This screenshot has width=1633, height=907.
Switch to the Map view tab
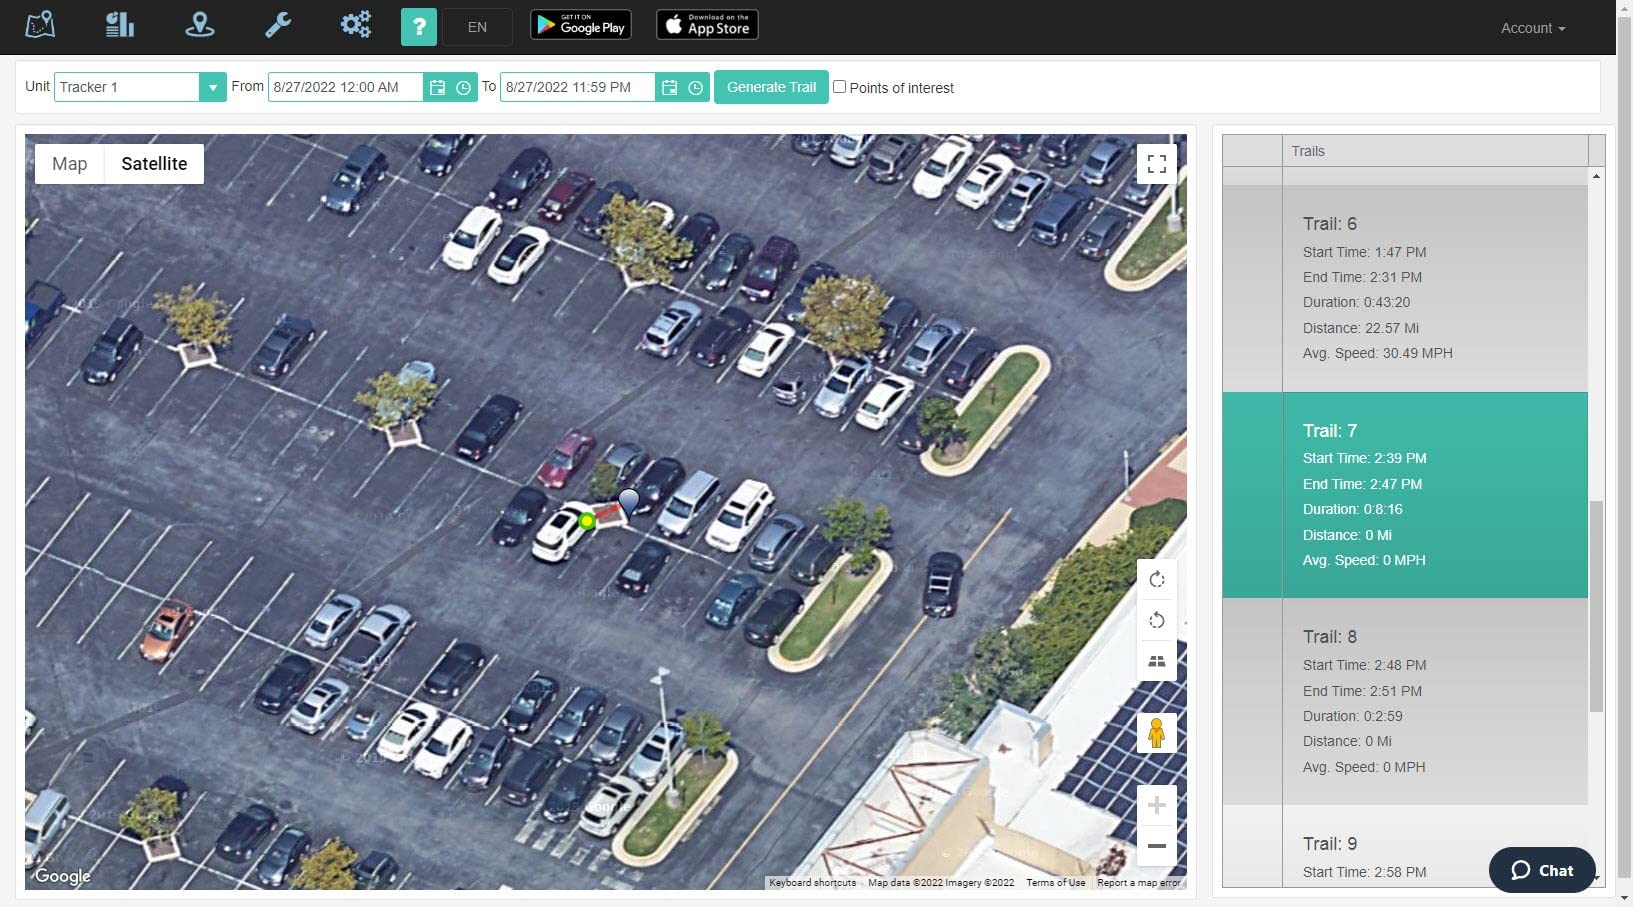pos(70,164)
